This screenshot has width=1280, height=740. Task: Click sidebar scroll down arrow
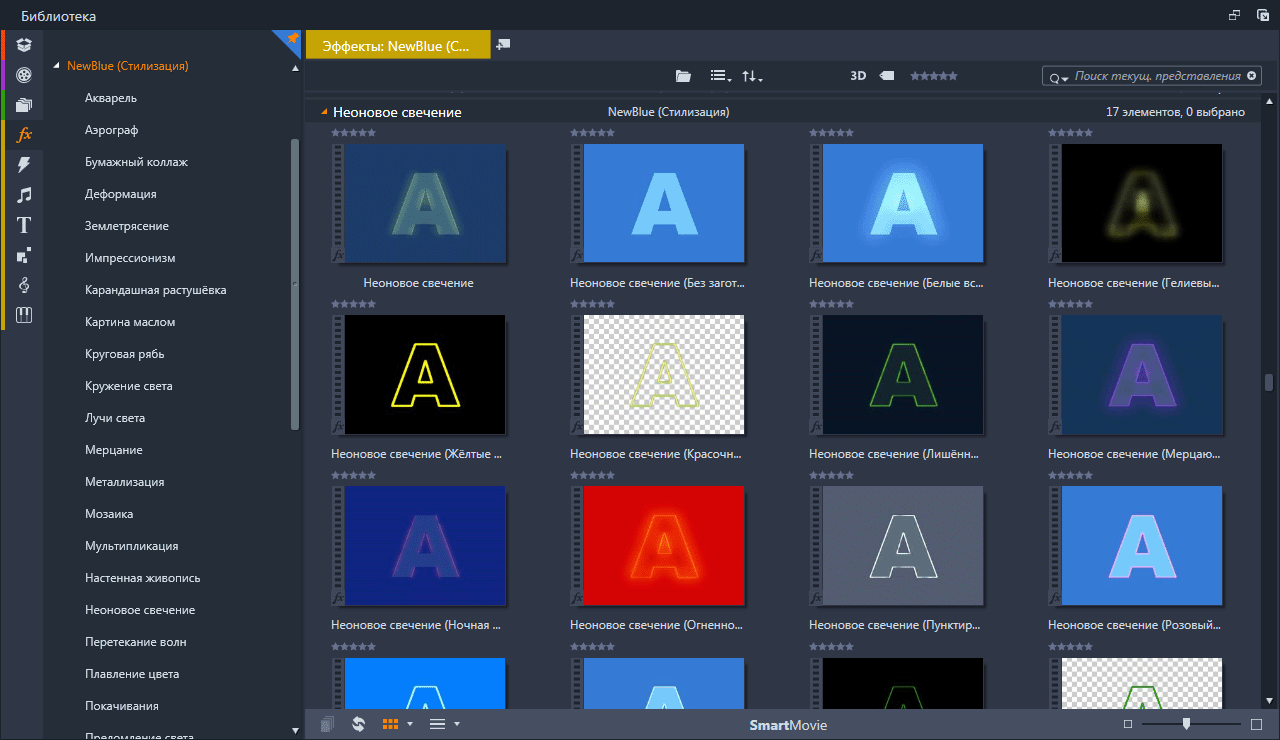[295, 731]
